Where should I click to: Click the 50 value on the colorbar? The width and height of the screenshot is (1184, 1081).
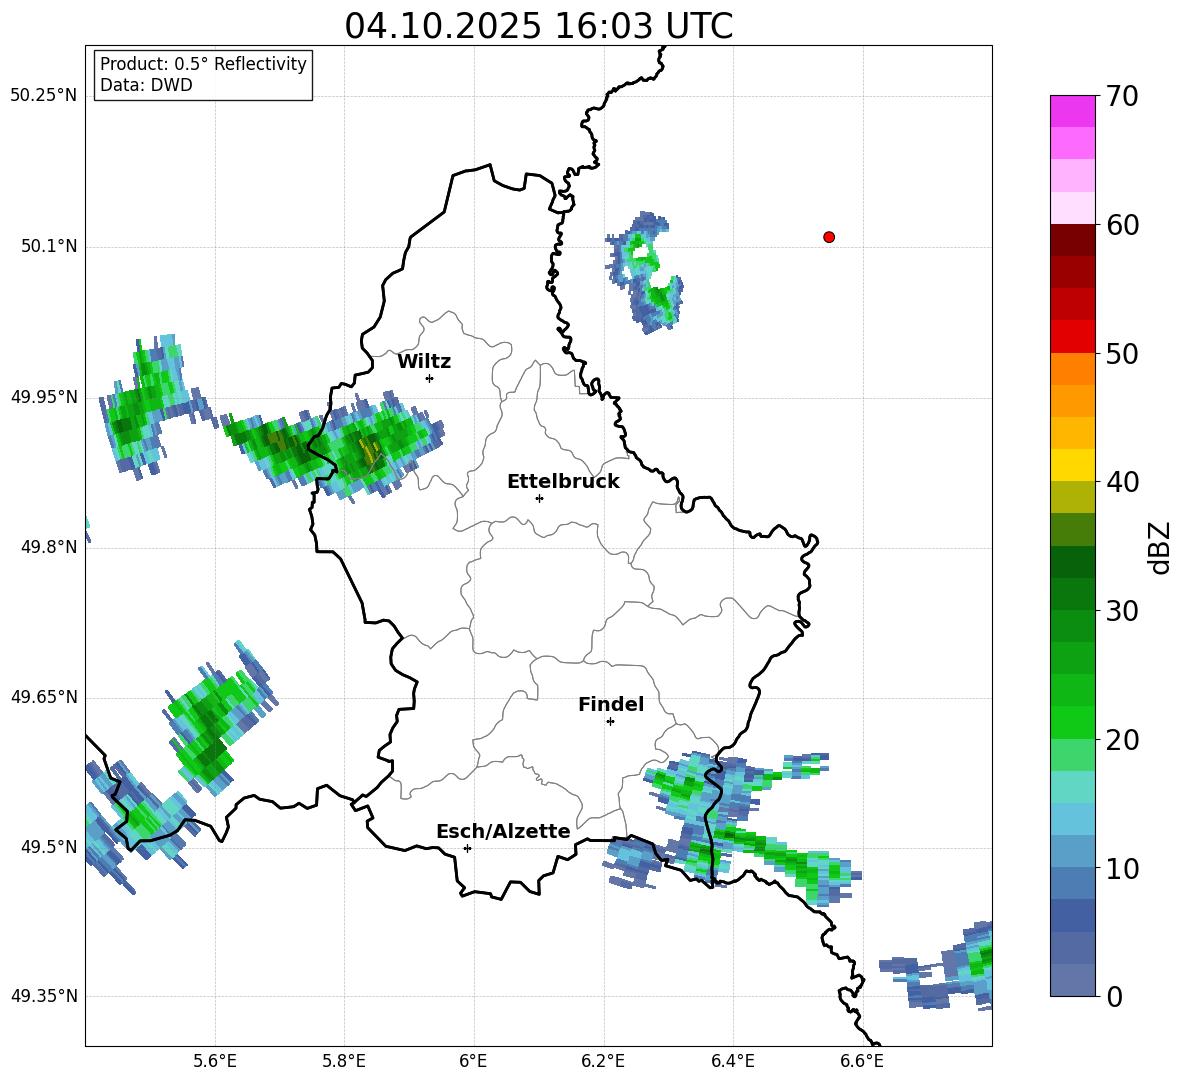tap(1121, 353)
